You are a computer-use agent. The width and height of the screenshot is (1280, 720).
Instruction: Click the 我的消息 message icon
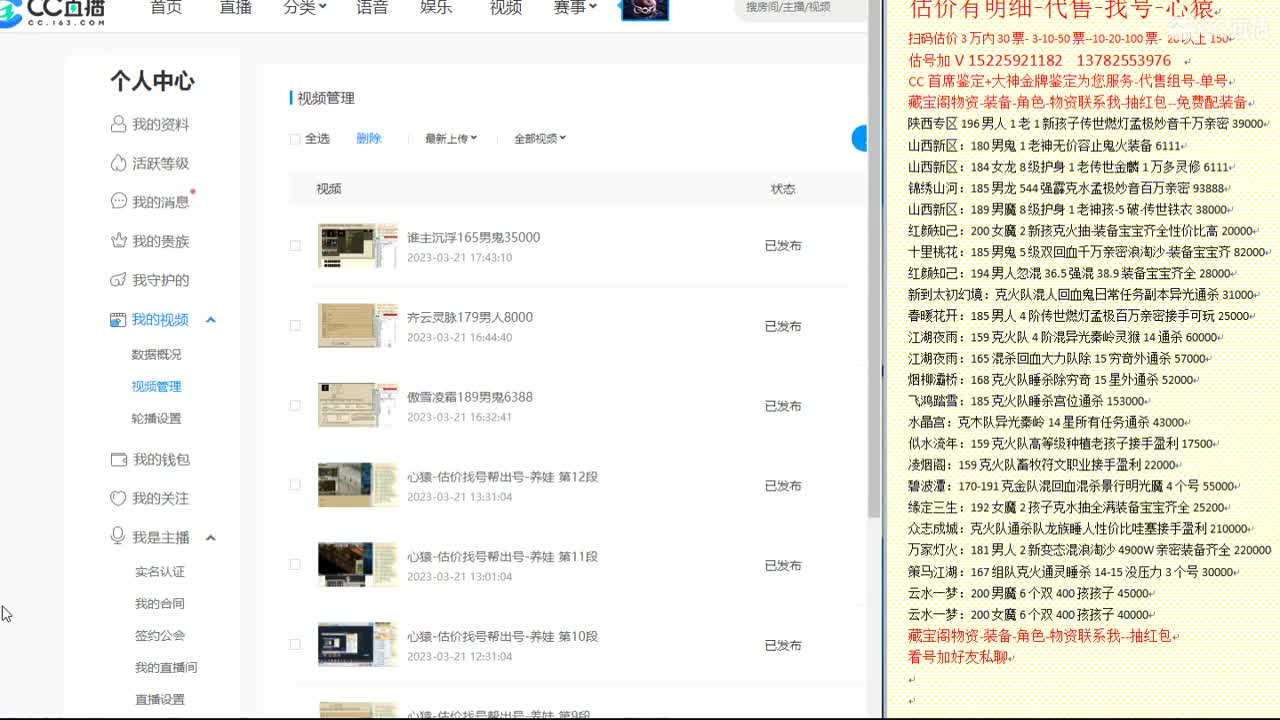coord(118,201)
